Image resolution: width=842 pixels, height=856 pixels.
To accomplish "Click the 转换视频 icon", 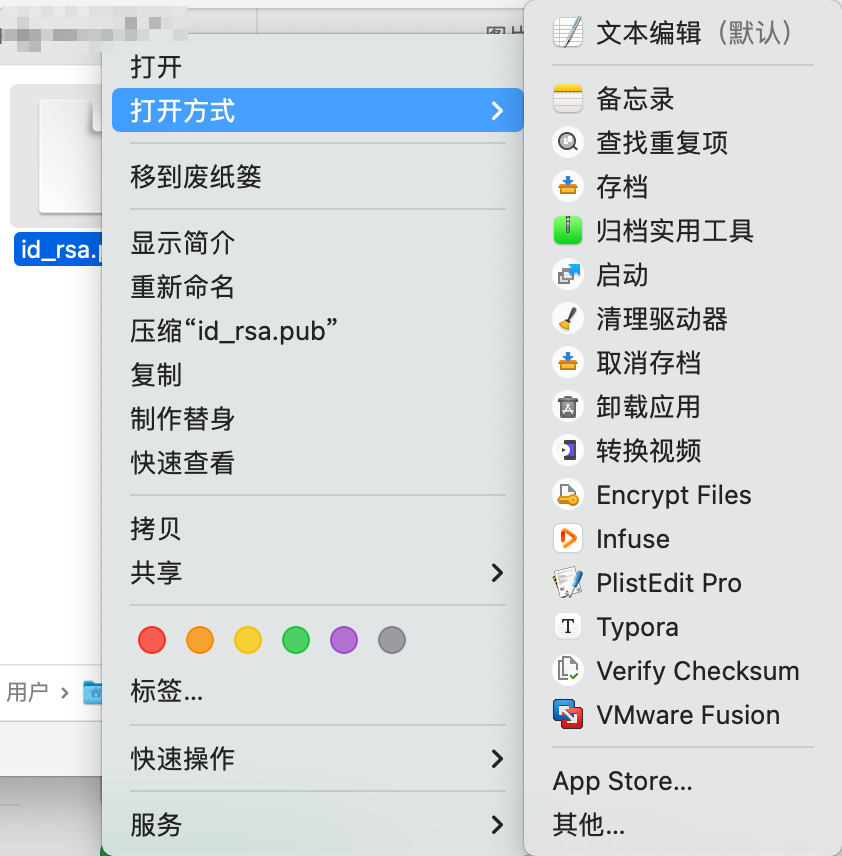I will (568, 451).
